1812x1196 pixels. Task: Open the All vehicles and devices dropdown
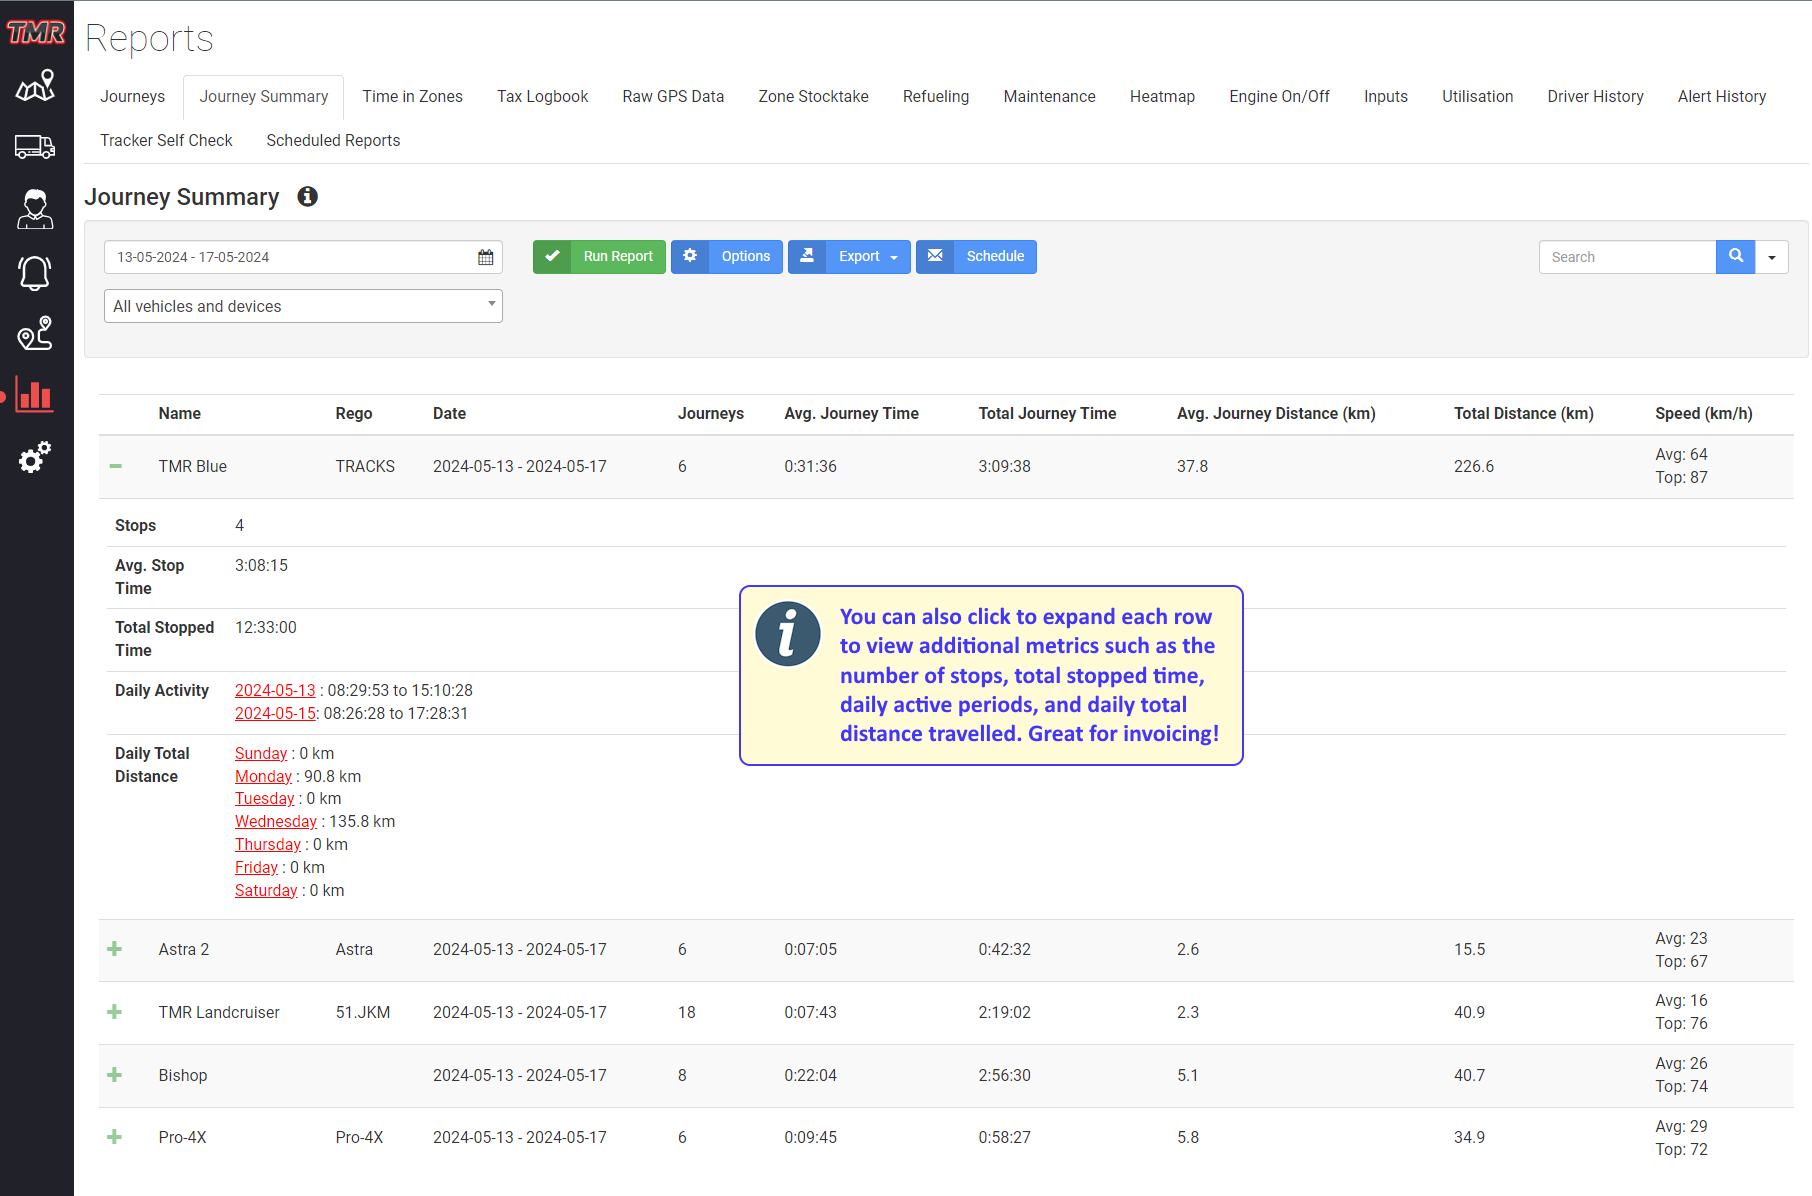tap(303, 306)
